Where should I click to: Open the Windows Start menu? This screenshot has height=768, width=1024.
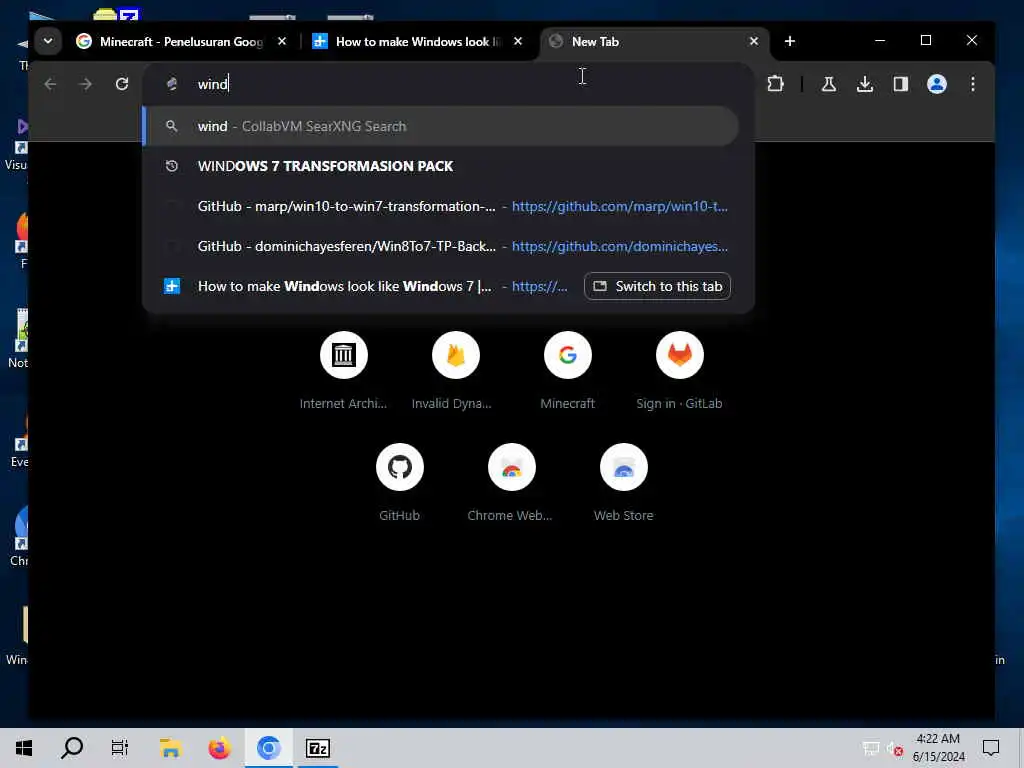click(x=24, y=748)
